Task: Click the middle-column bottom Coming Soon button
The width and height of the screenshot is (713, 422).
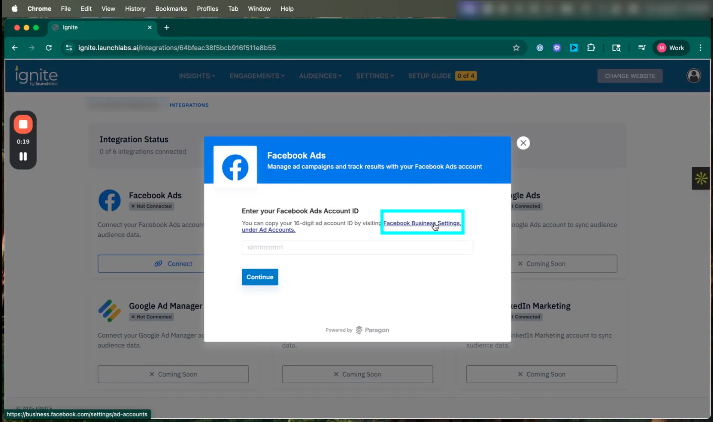Action: point(357,374)
